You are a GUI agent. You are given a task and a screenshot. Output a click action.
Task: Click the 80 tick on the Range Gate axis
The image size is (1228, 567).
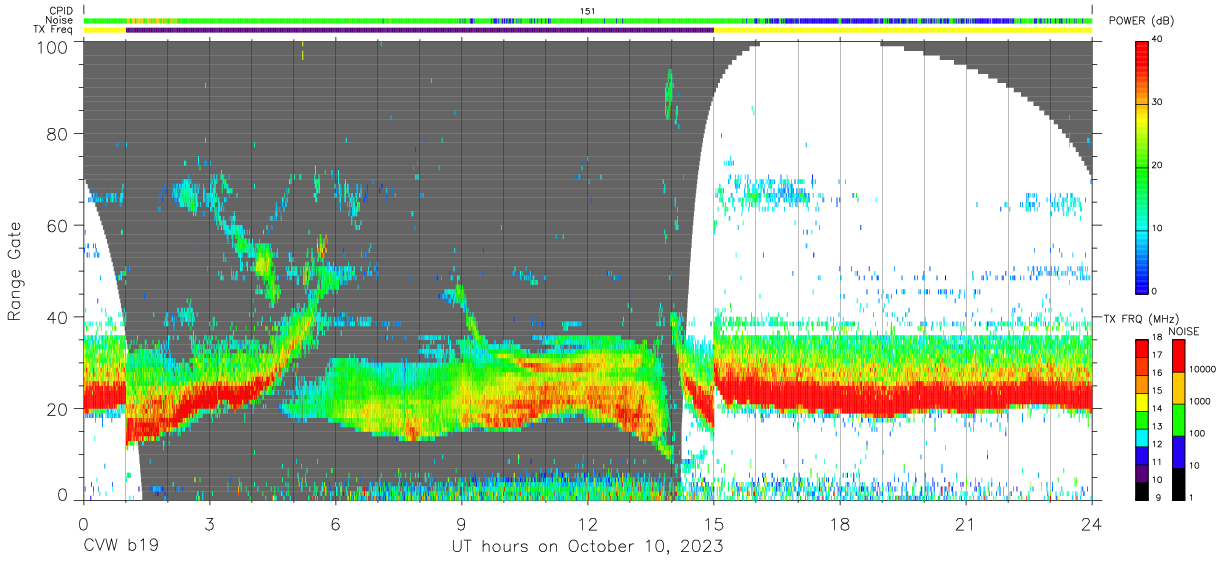tap(58, 133)
